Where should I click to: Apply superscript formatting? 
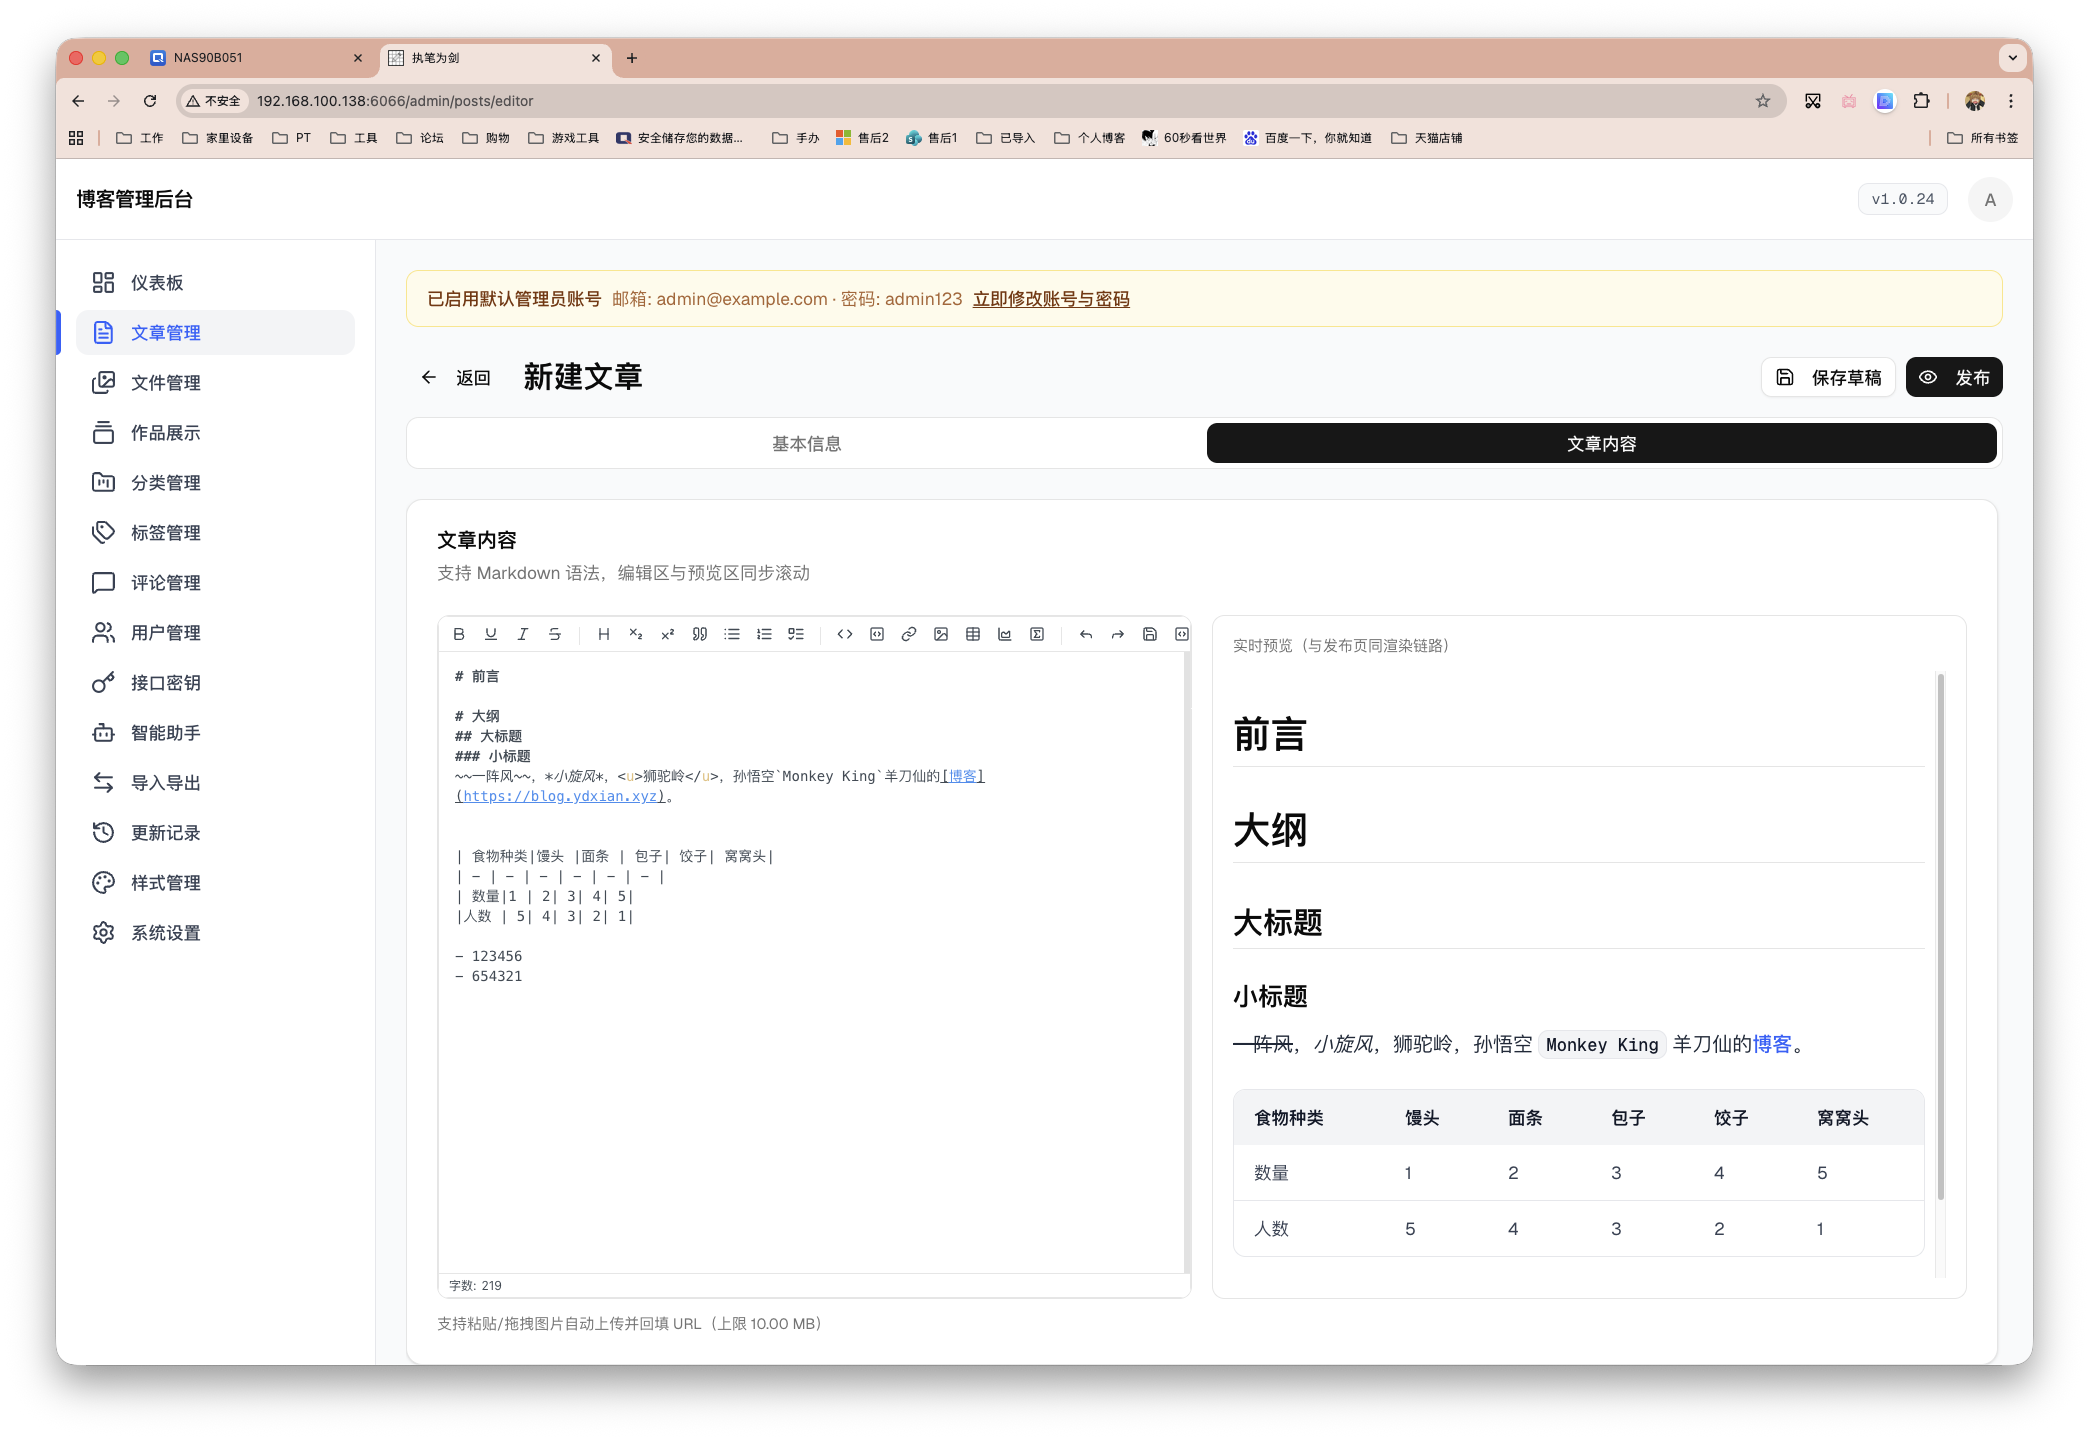point(667,634)
